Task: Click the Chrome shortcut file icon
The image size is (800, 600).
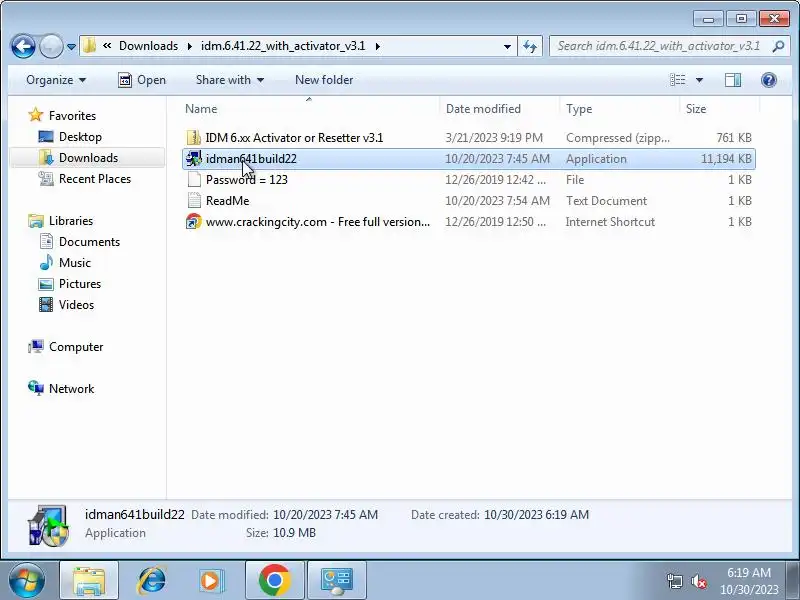Action: (193, 222)
